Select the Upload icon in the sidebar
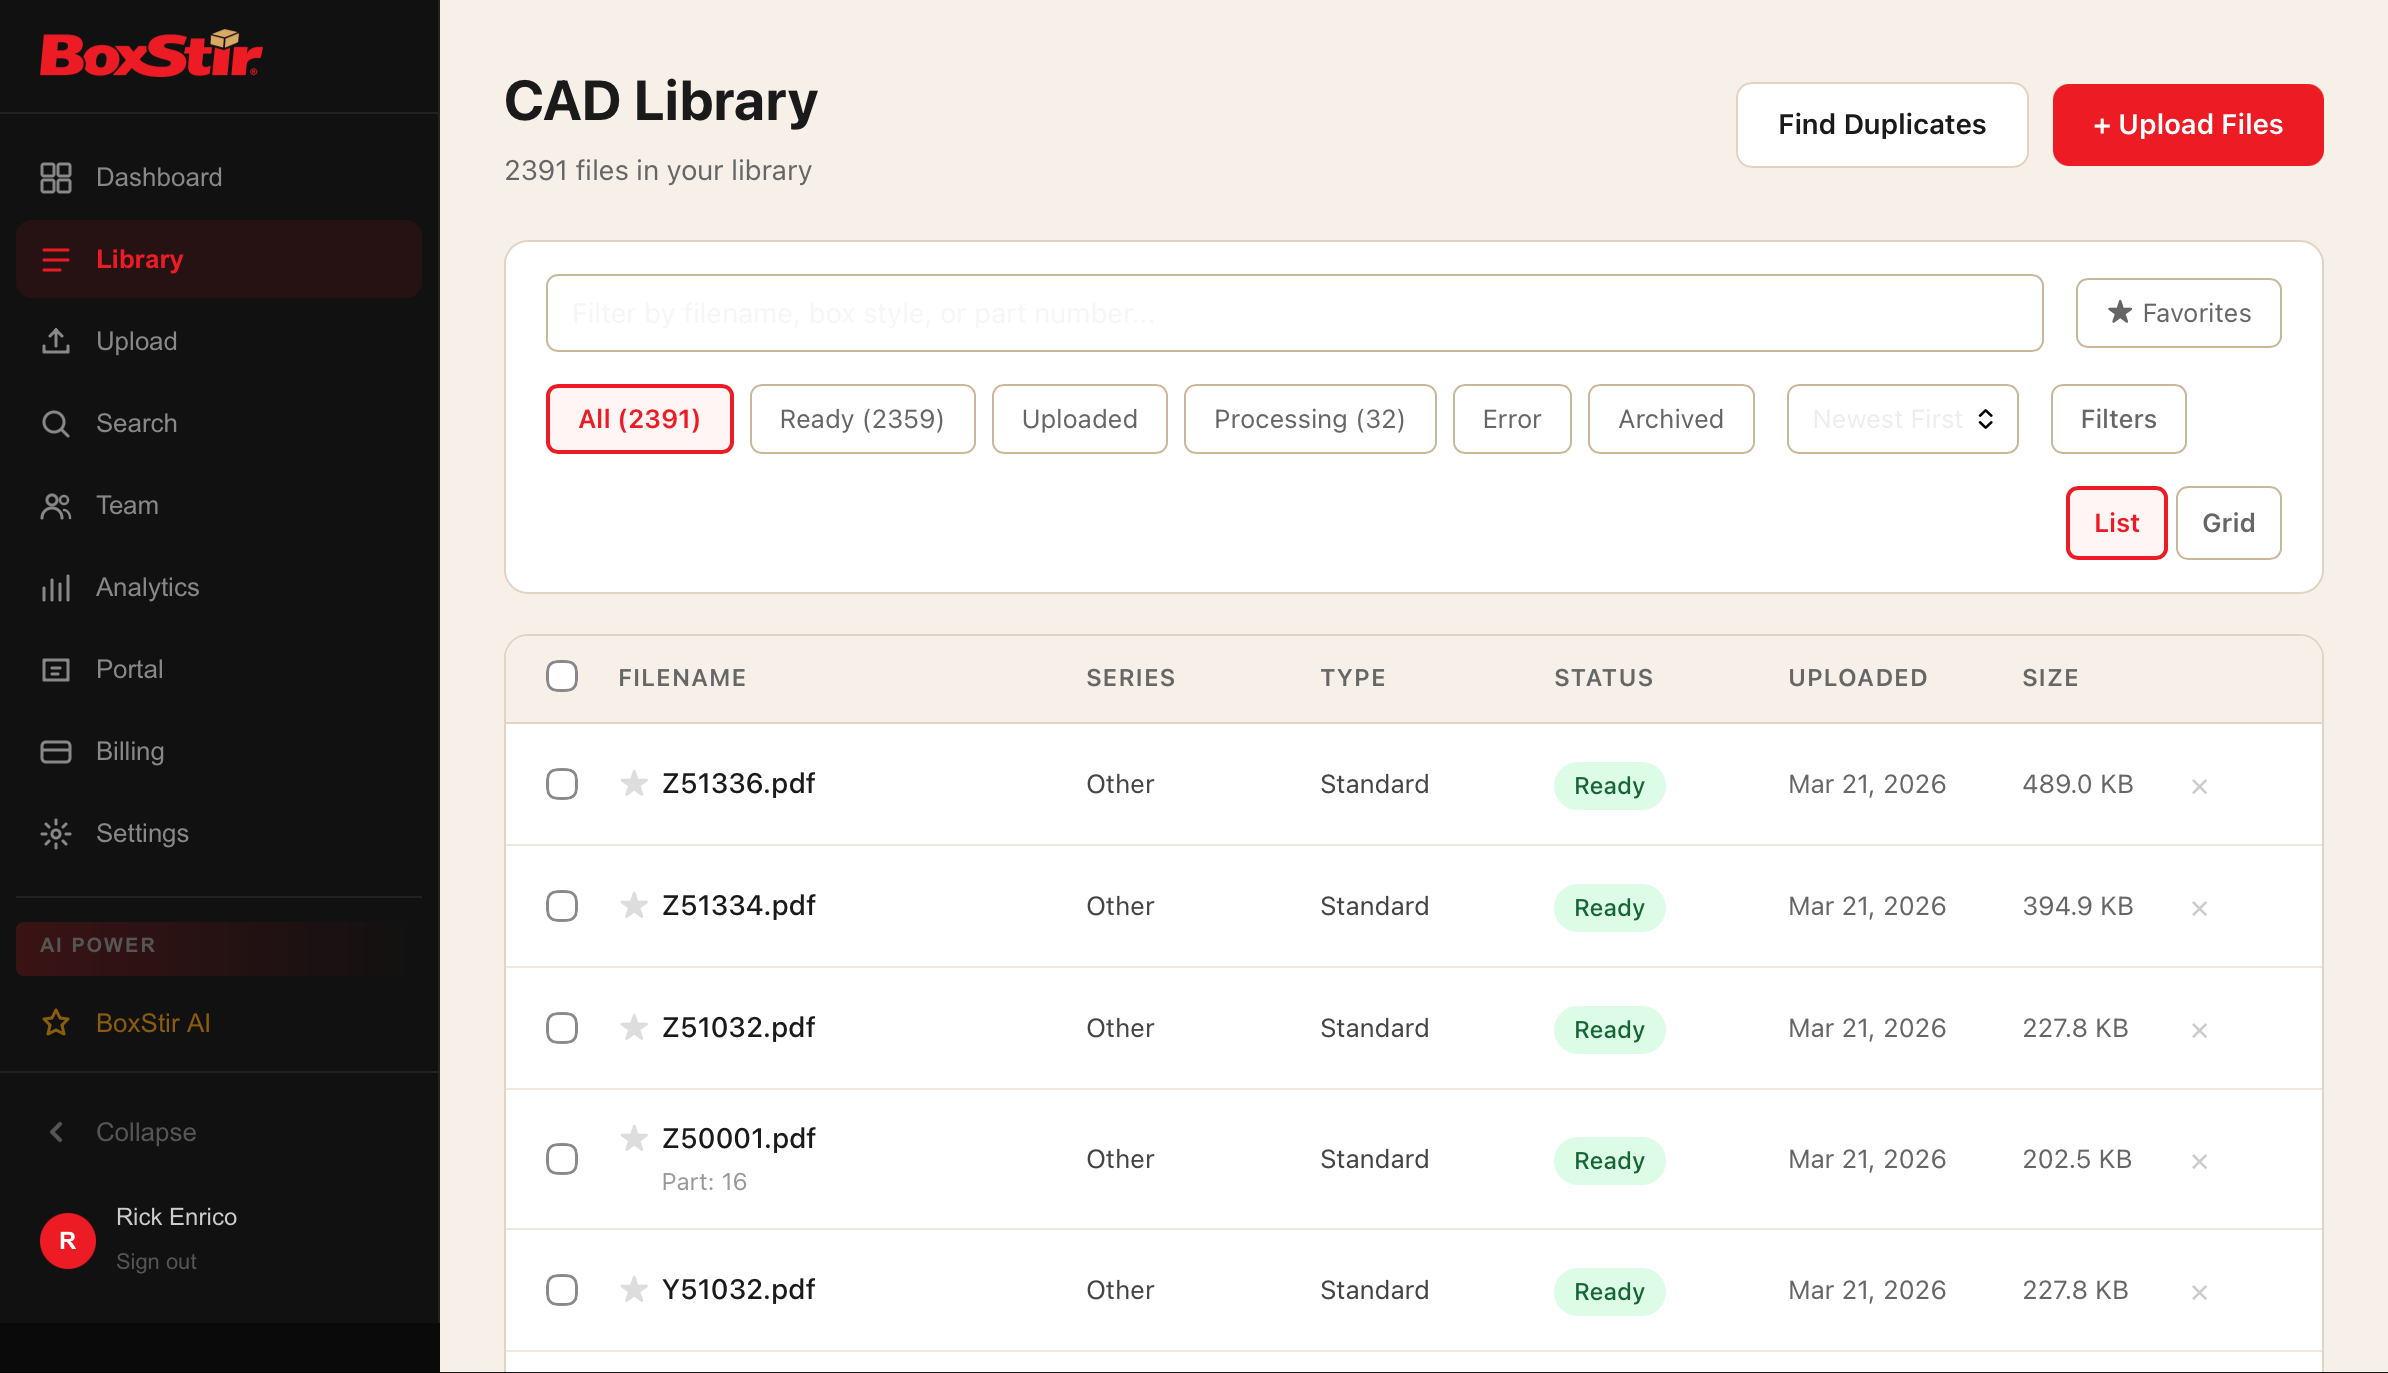2388x1373 pixels. 56,341
